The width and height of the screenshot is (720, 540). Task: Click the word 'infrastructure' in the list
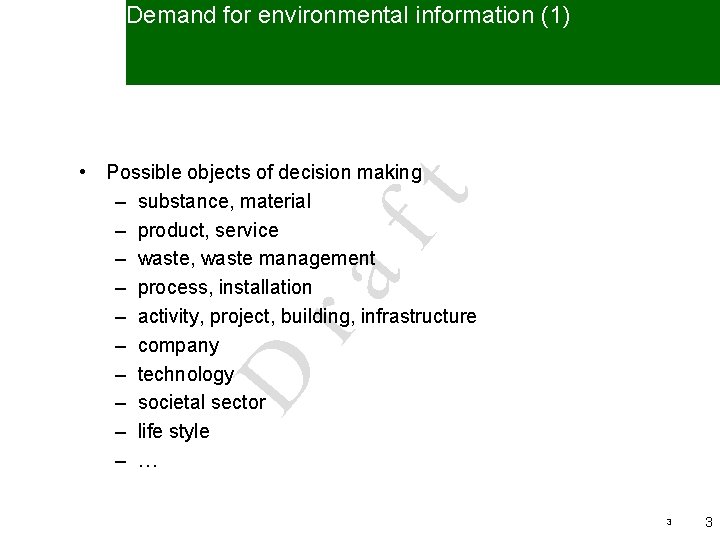(418, 316)
